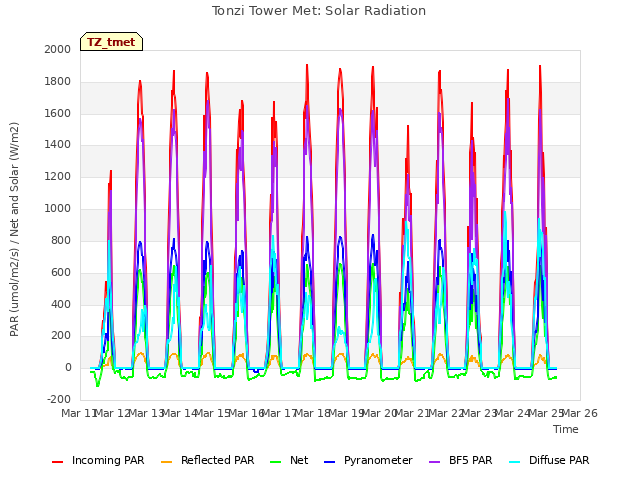Select the BF5 PAR legend label
The image size is (640, 480).
(x=471, y=460)
